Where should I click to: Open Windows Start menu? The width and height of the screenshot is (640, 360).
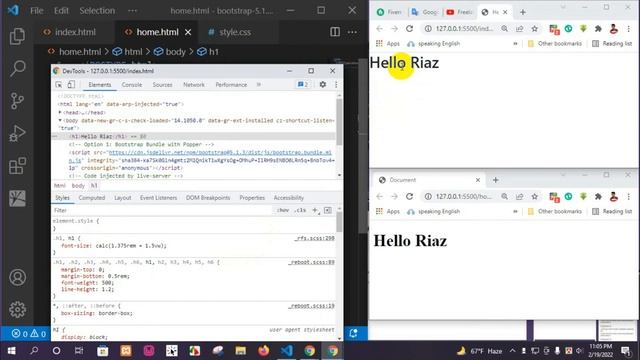(11, 351)
